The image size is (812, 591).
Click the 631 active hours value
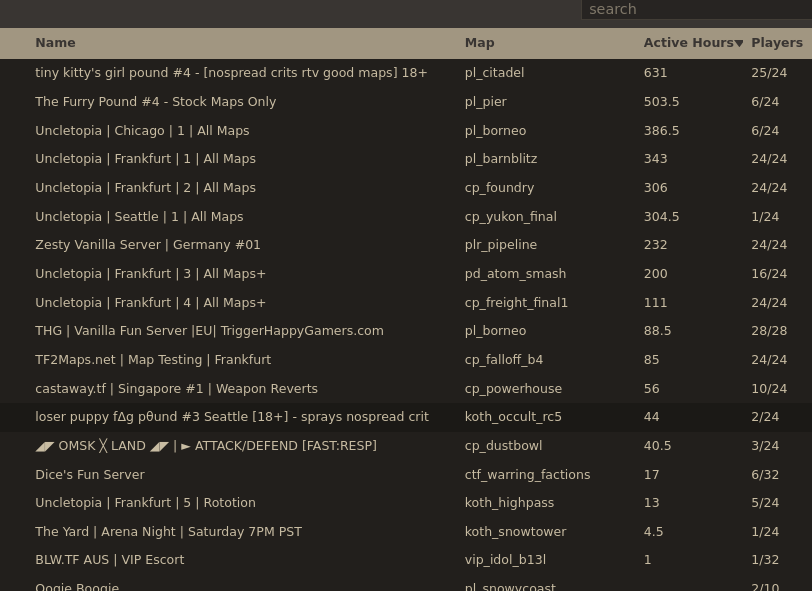655,73
